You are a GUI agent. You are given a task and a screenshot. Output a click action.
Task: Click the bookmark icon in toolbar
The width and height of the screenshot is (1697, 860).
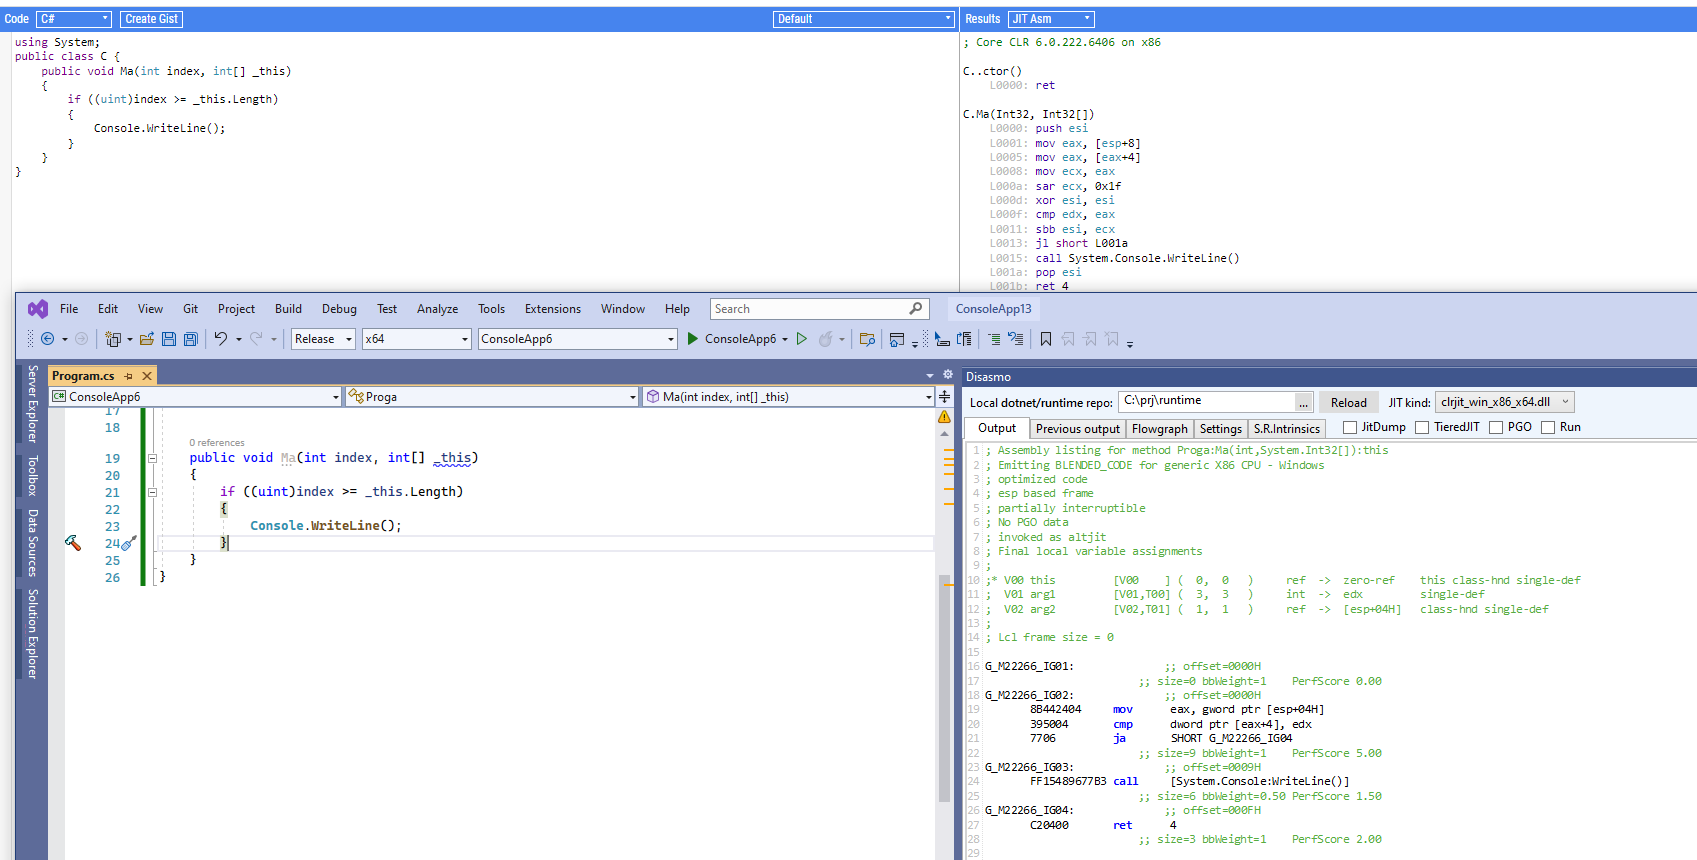coord(1046,339)
